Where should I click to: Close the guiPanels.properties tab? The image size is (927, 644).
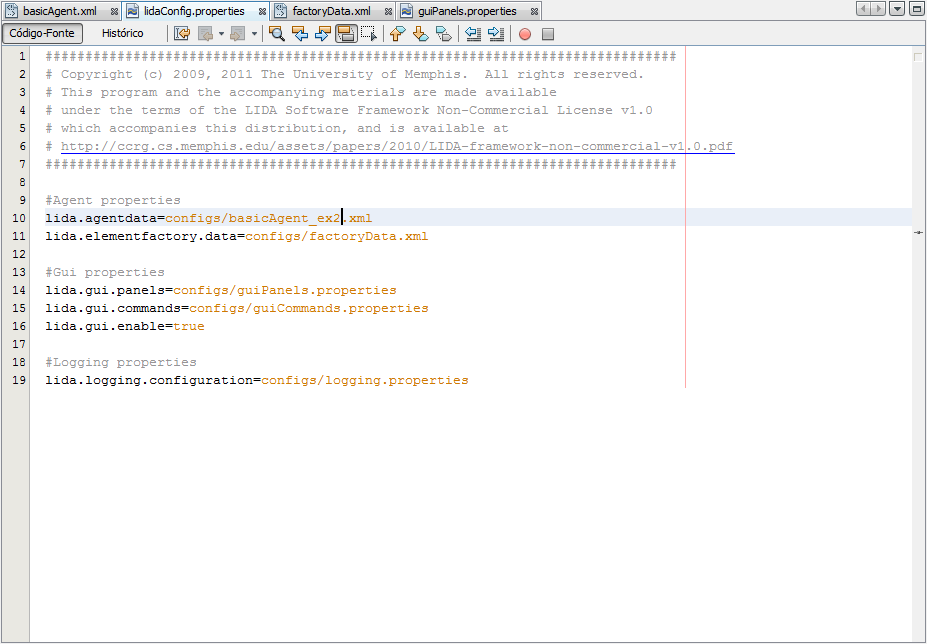click(534, 12)
